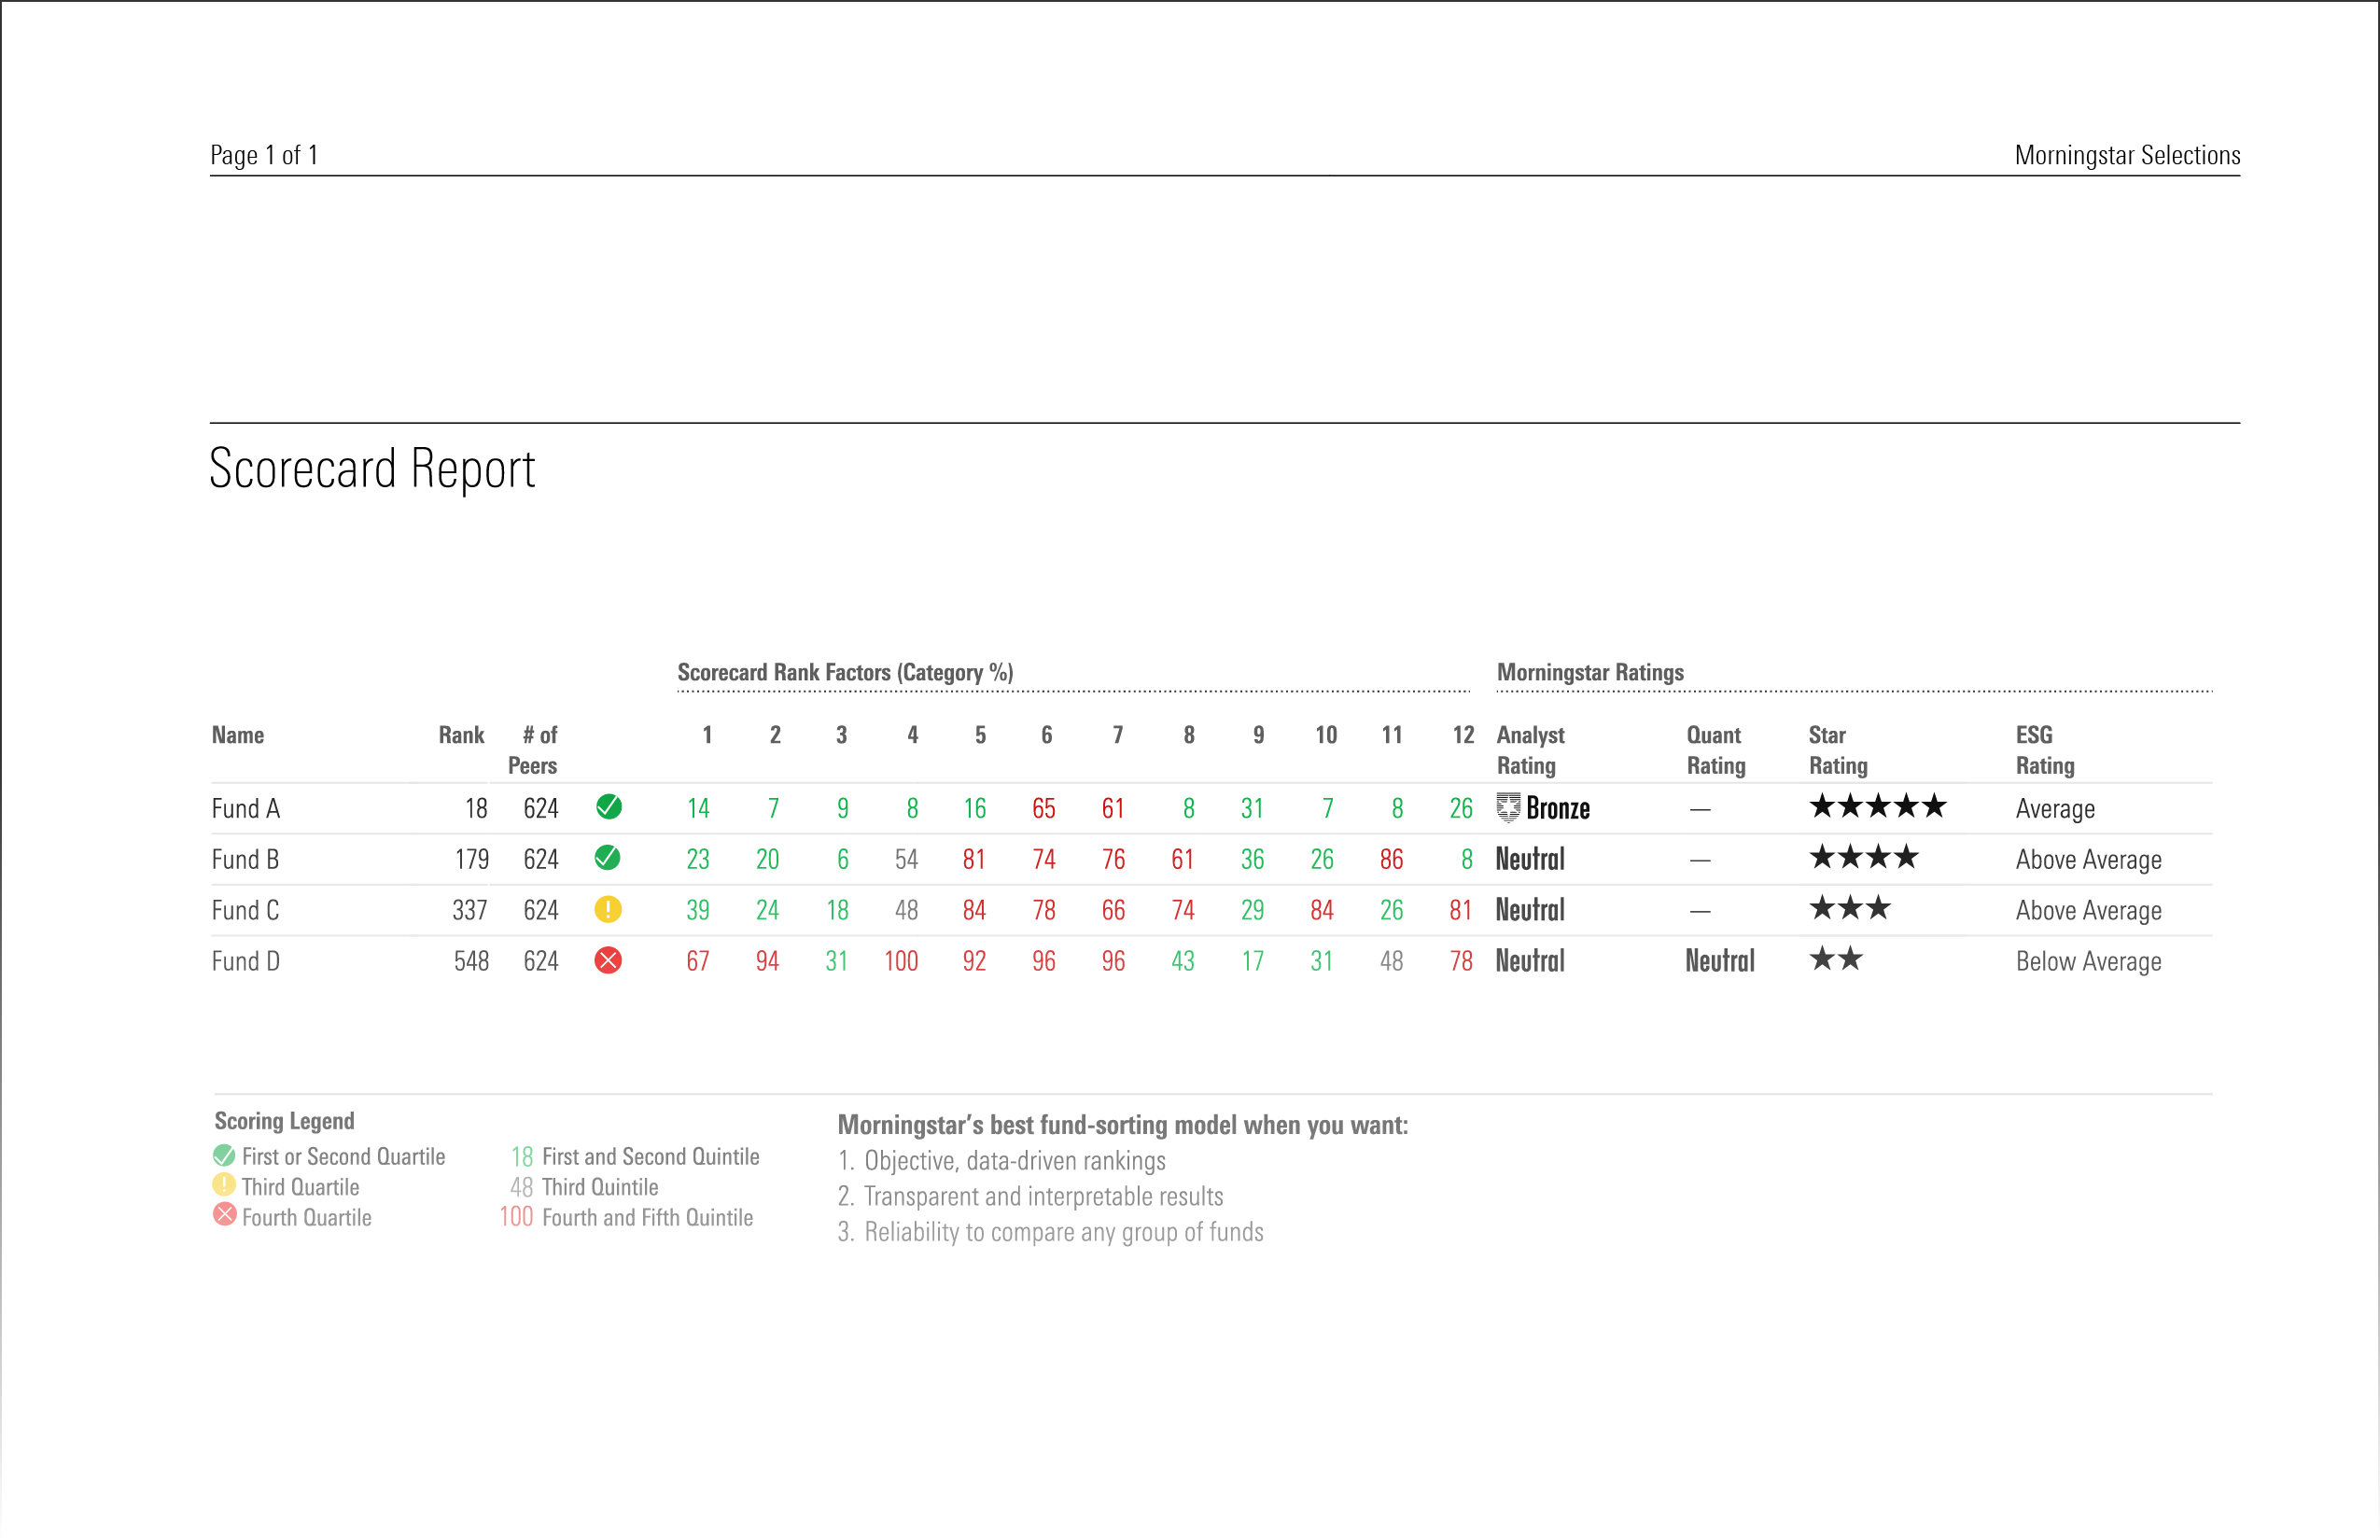The image size is (2380, 1540).
Task: Click Fund D red X status icon
Action: tap(608, 960)
